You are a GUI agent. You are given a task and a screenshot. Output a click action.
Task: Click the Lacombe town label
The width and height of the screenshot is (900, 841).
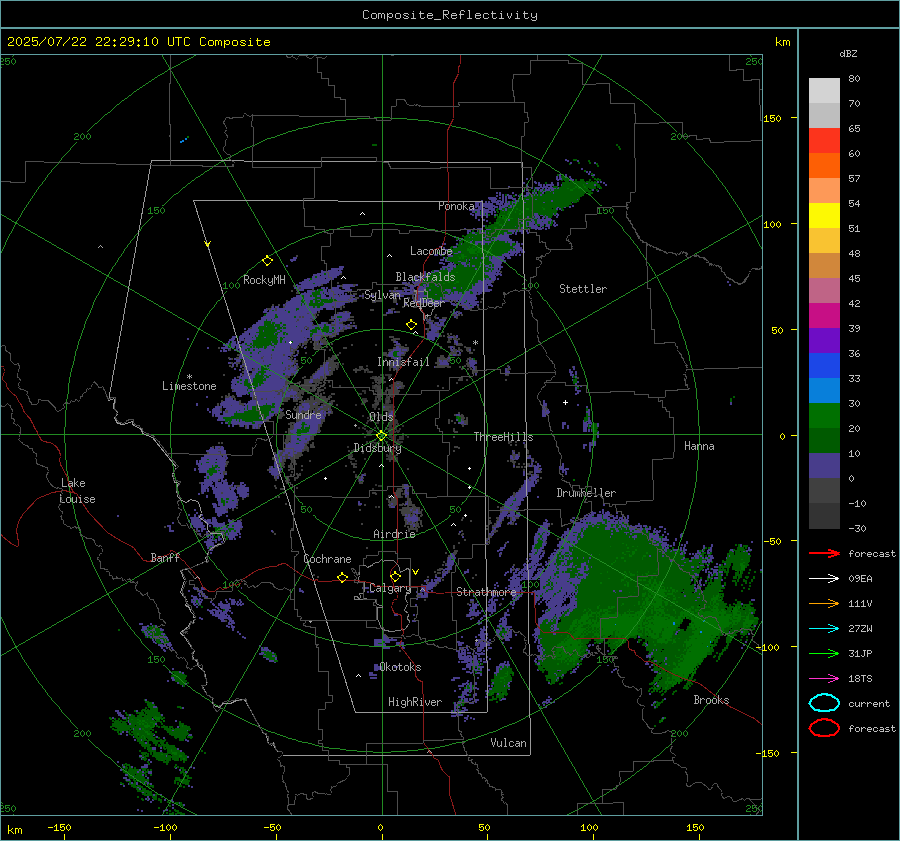tap(431, 251)
